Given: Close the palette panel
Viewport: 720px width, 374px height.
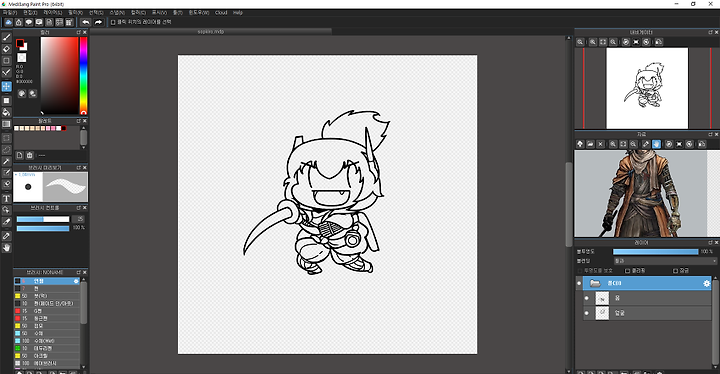Looking at the screenshot, I should 84,121.
